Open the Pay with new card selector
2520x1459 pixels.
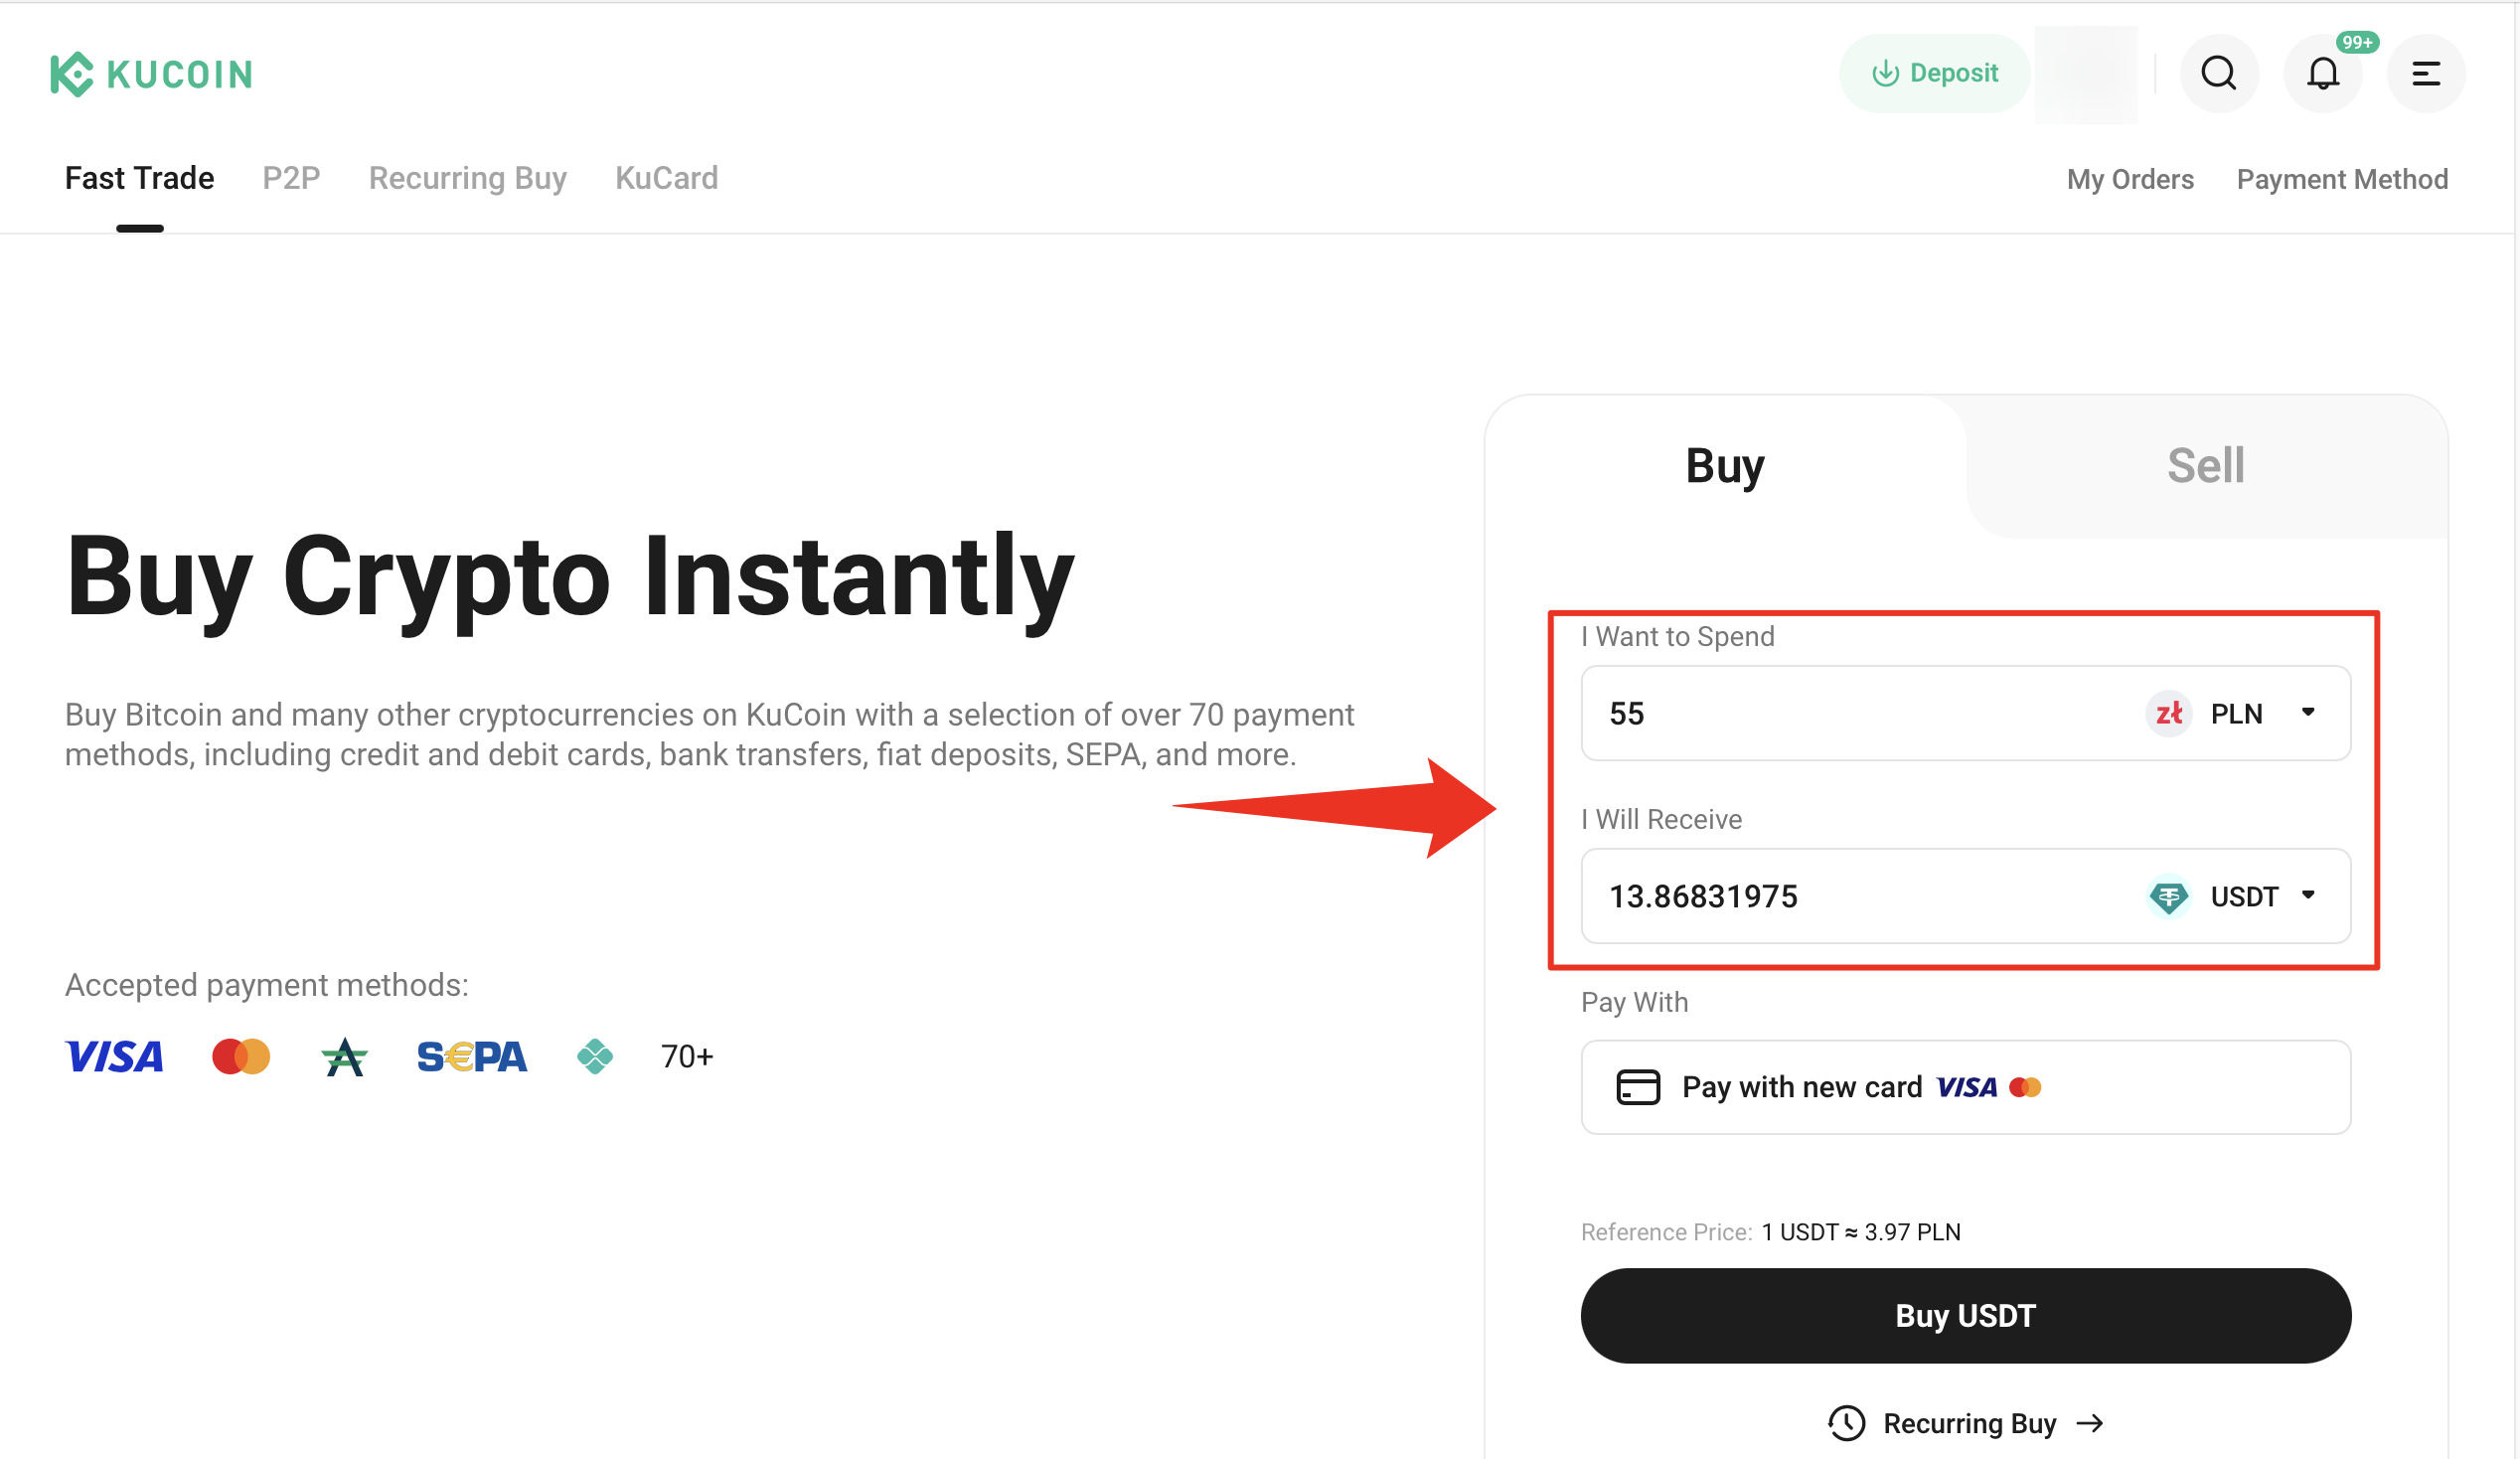tap(1965, 1087)
